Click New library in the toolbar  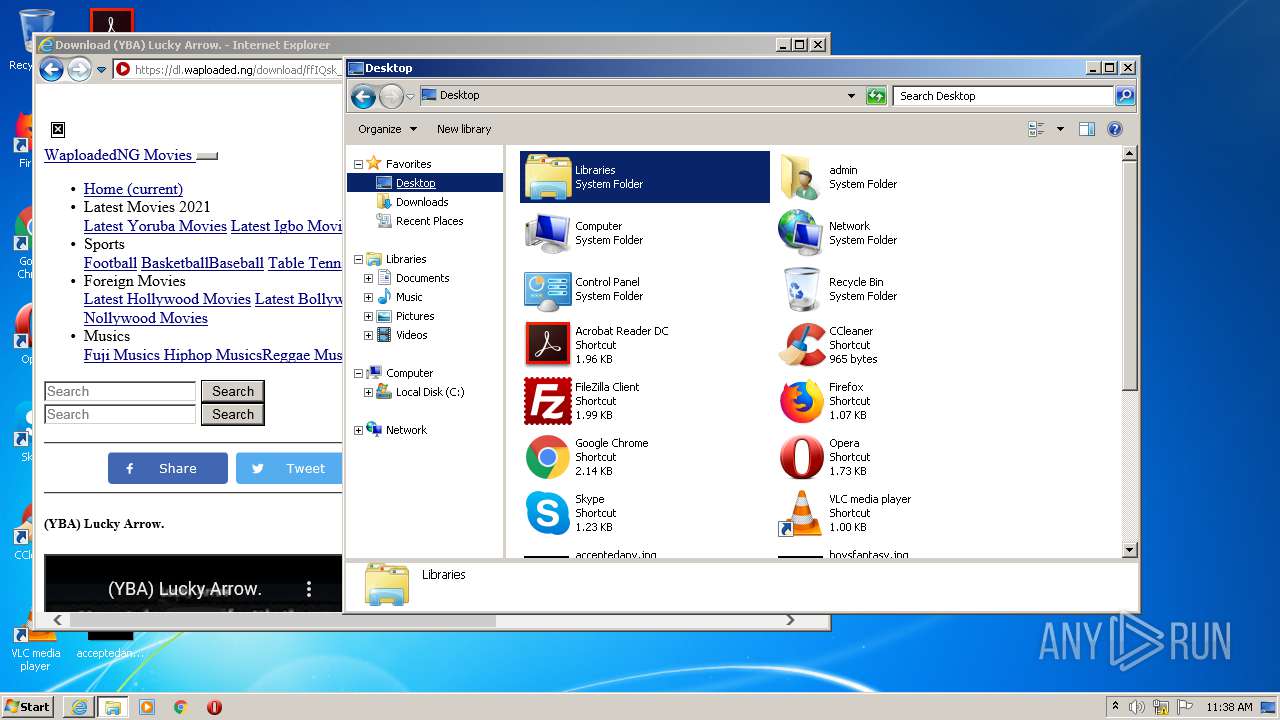(x=464, y=129)
